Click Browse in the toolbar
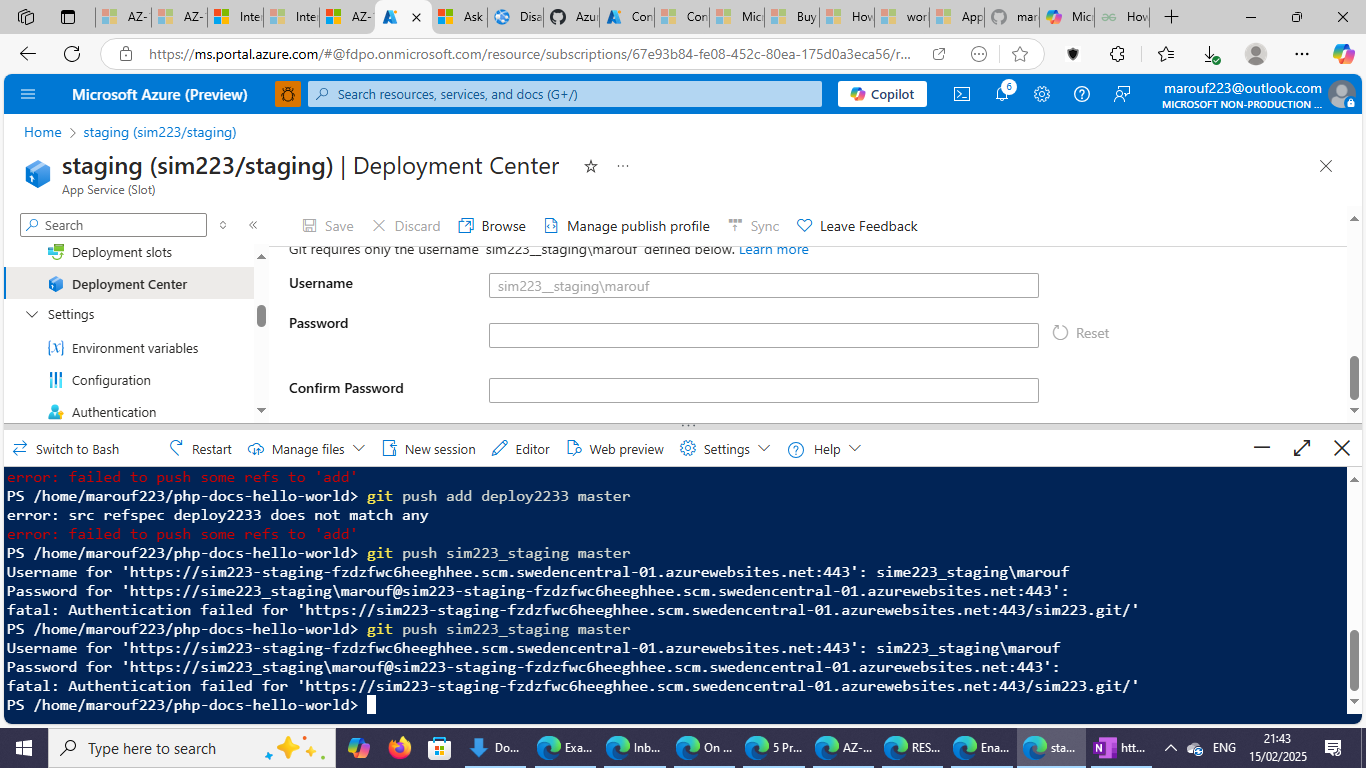Image resolution: width=1366 pixels, height=768 pixels. point(492,226)
